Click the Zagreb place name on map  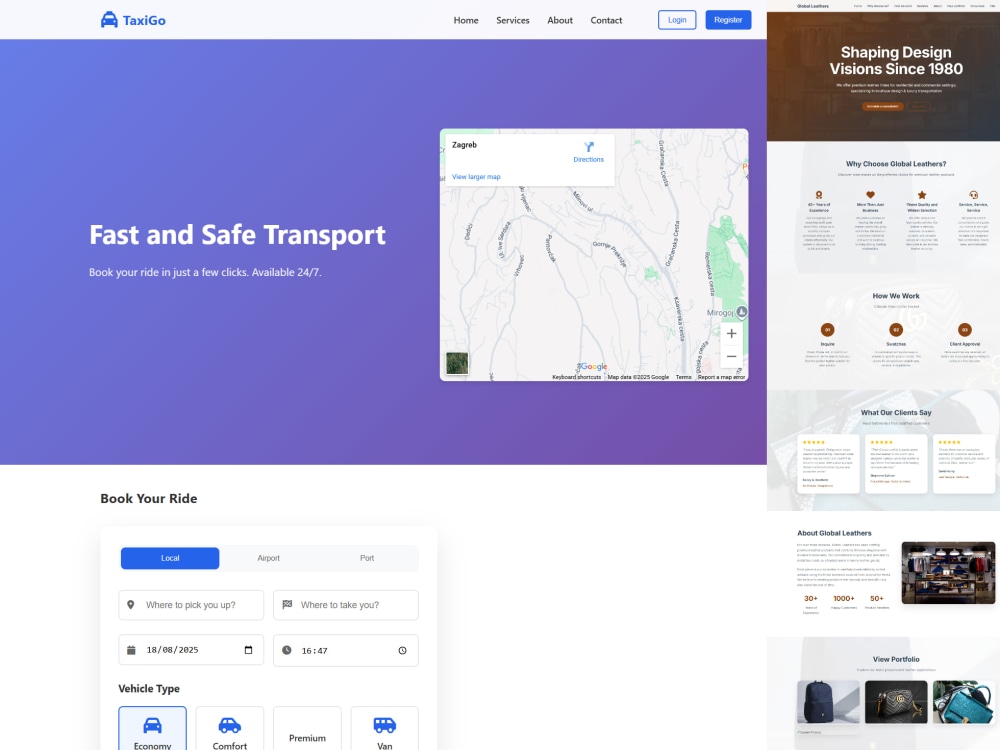tap(464, 145)
